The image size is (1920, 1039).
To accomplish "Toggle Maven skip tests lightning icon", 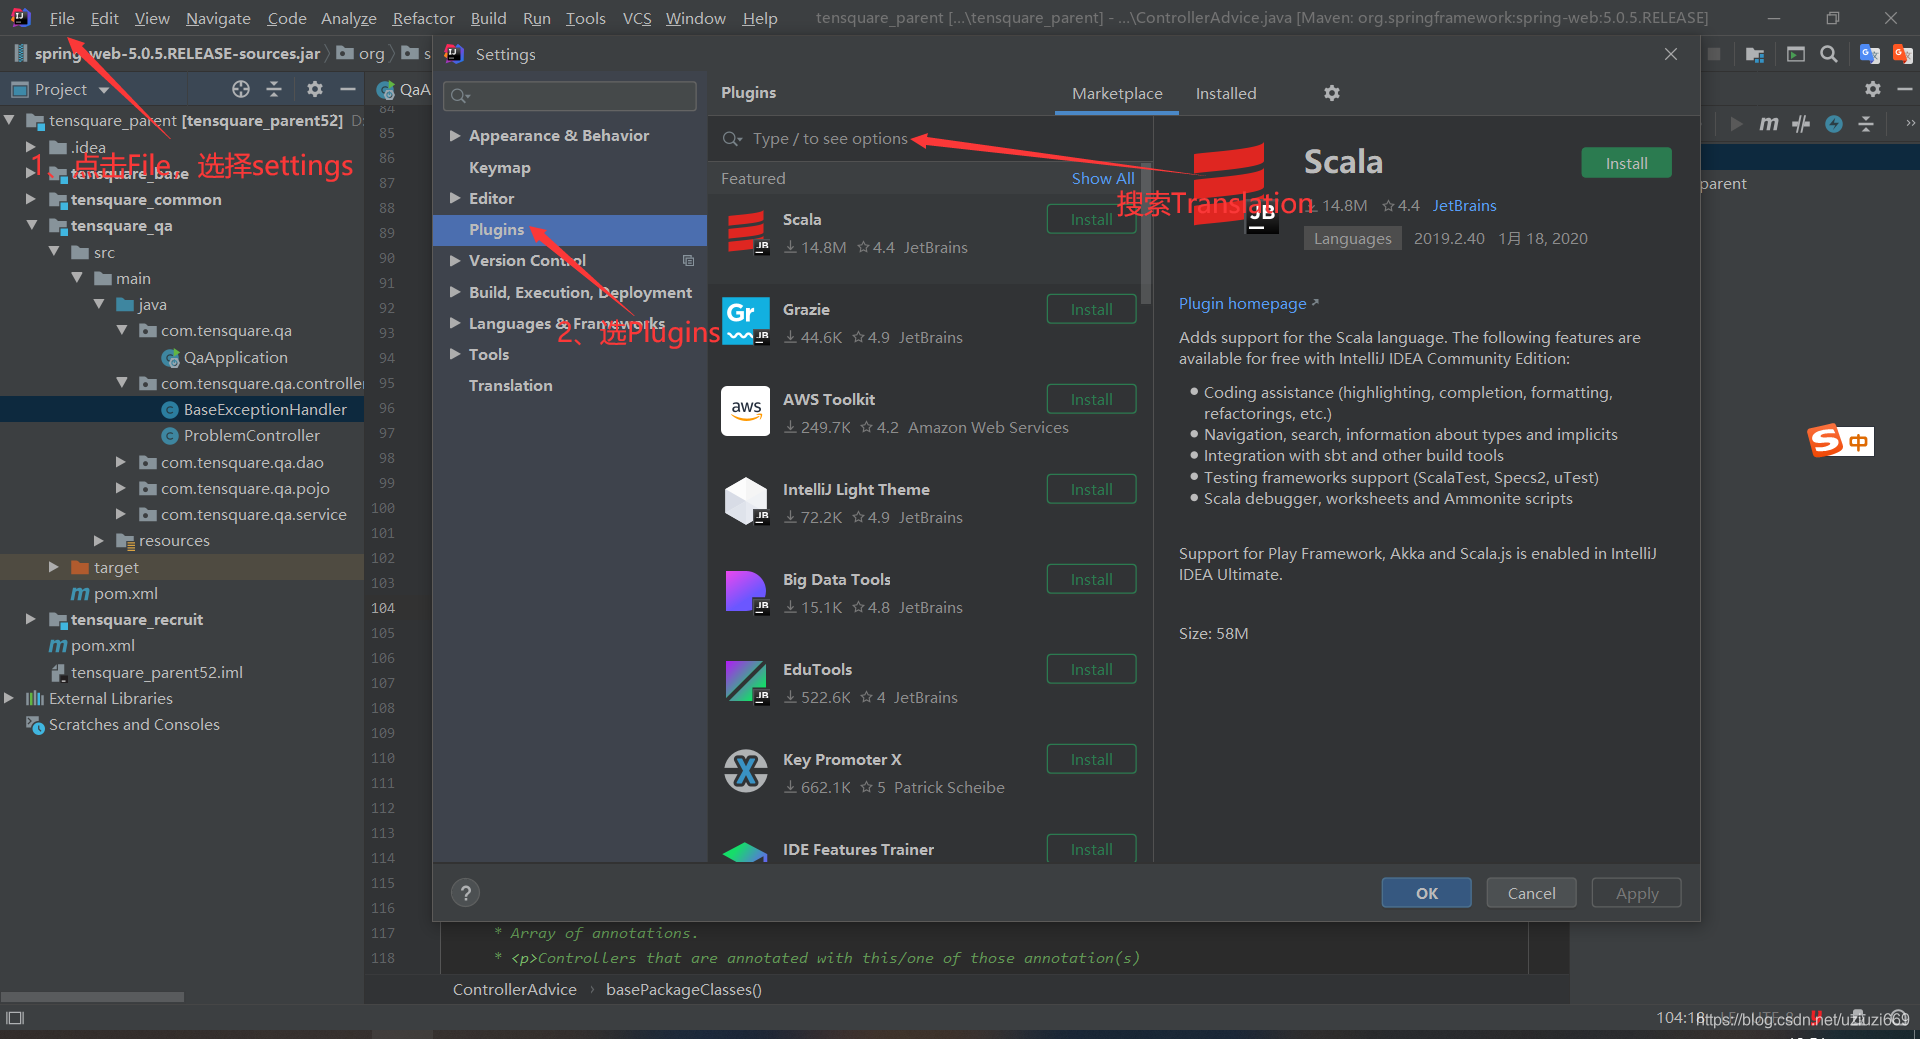I will tap(1834, 123).
